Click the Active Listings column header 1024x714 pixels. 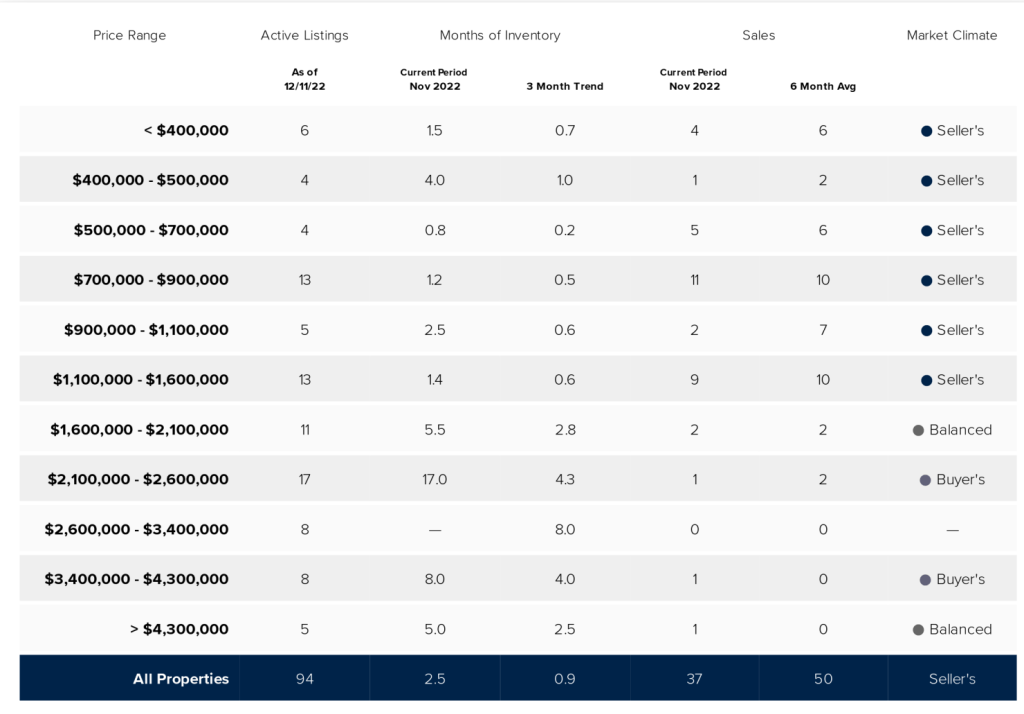(304, 35)
